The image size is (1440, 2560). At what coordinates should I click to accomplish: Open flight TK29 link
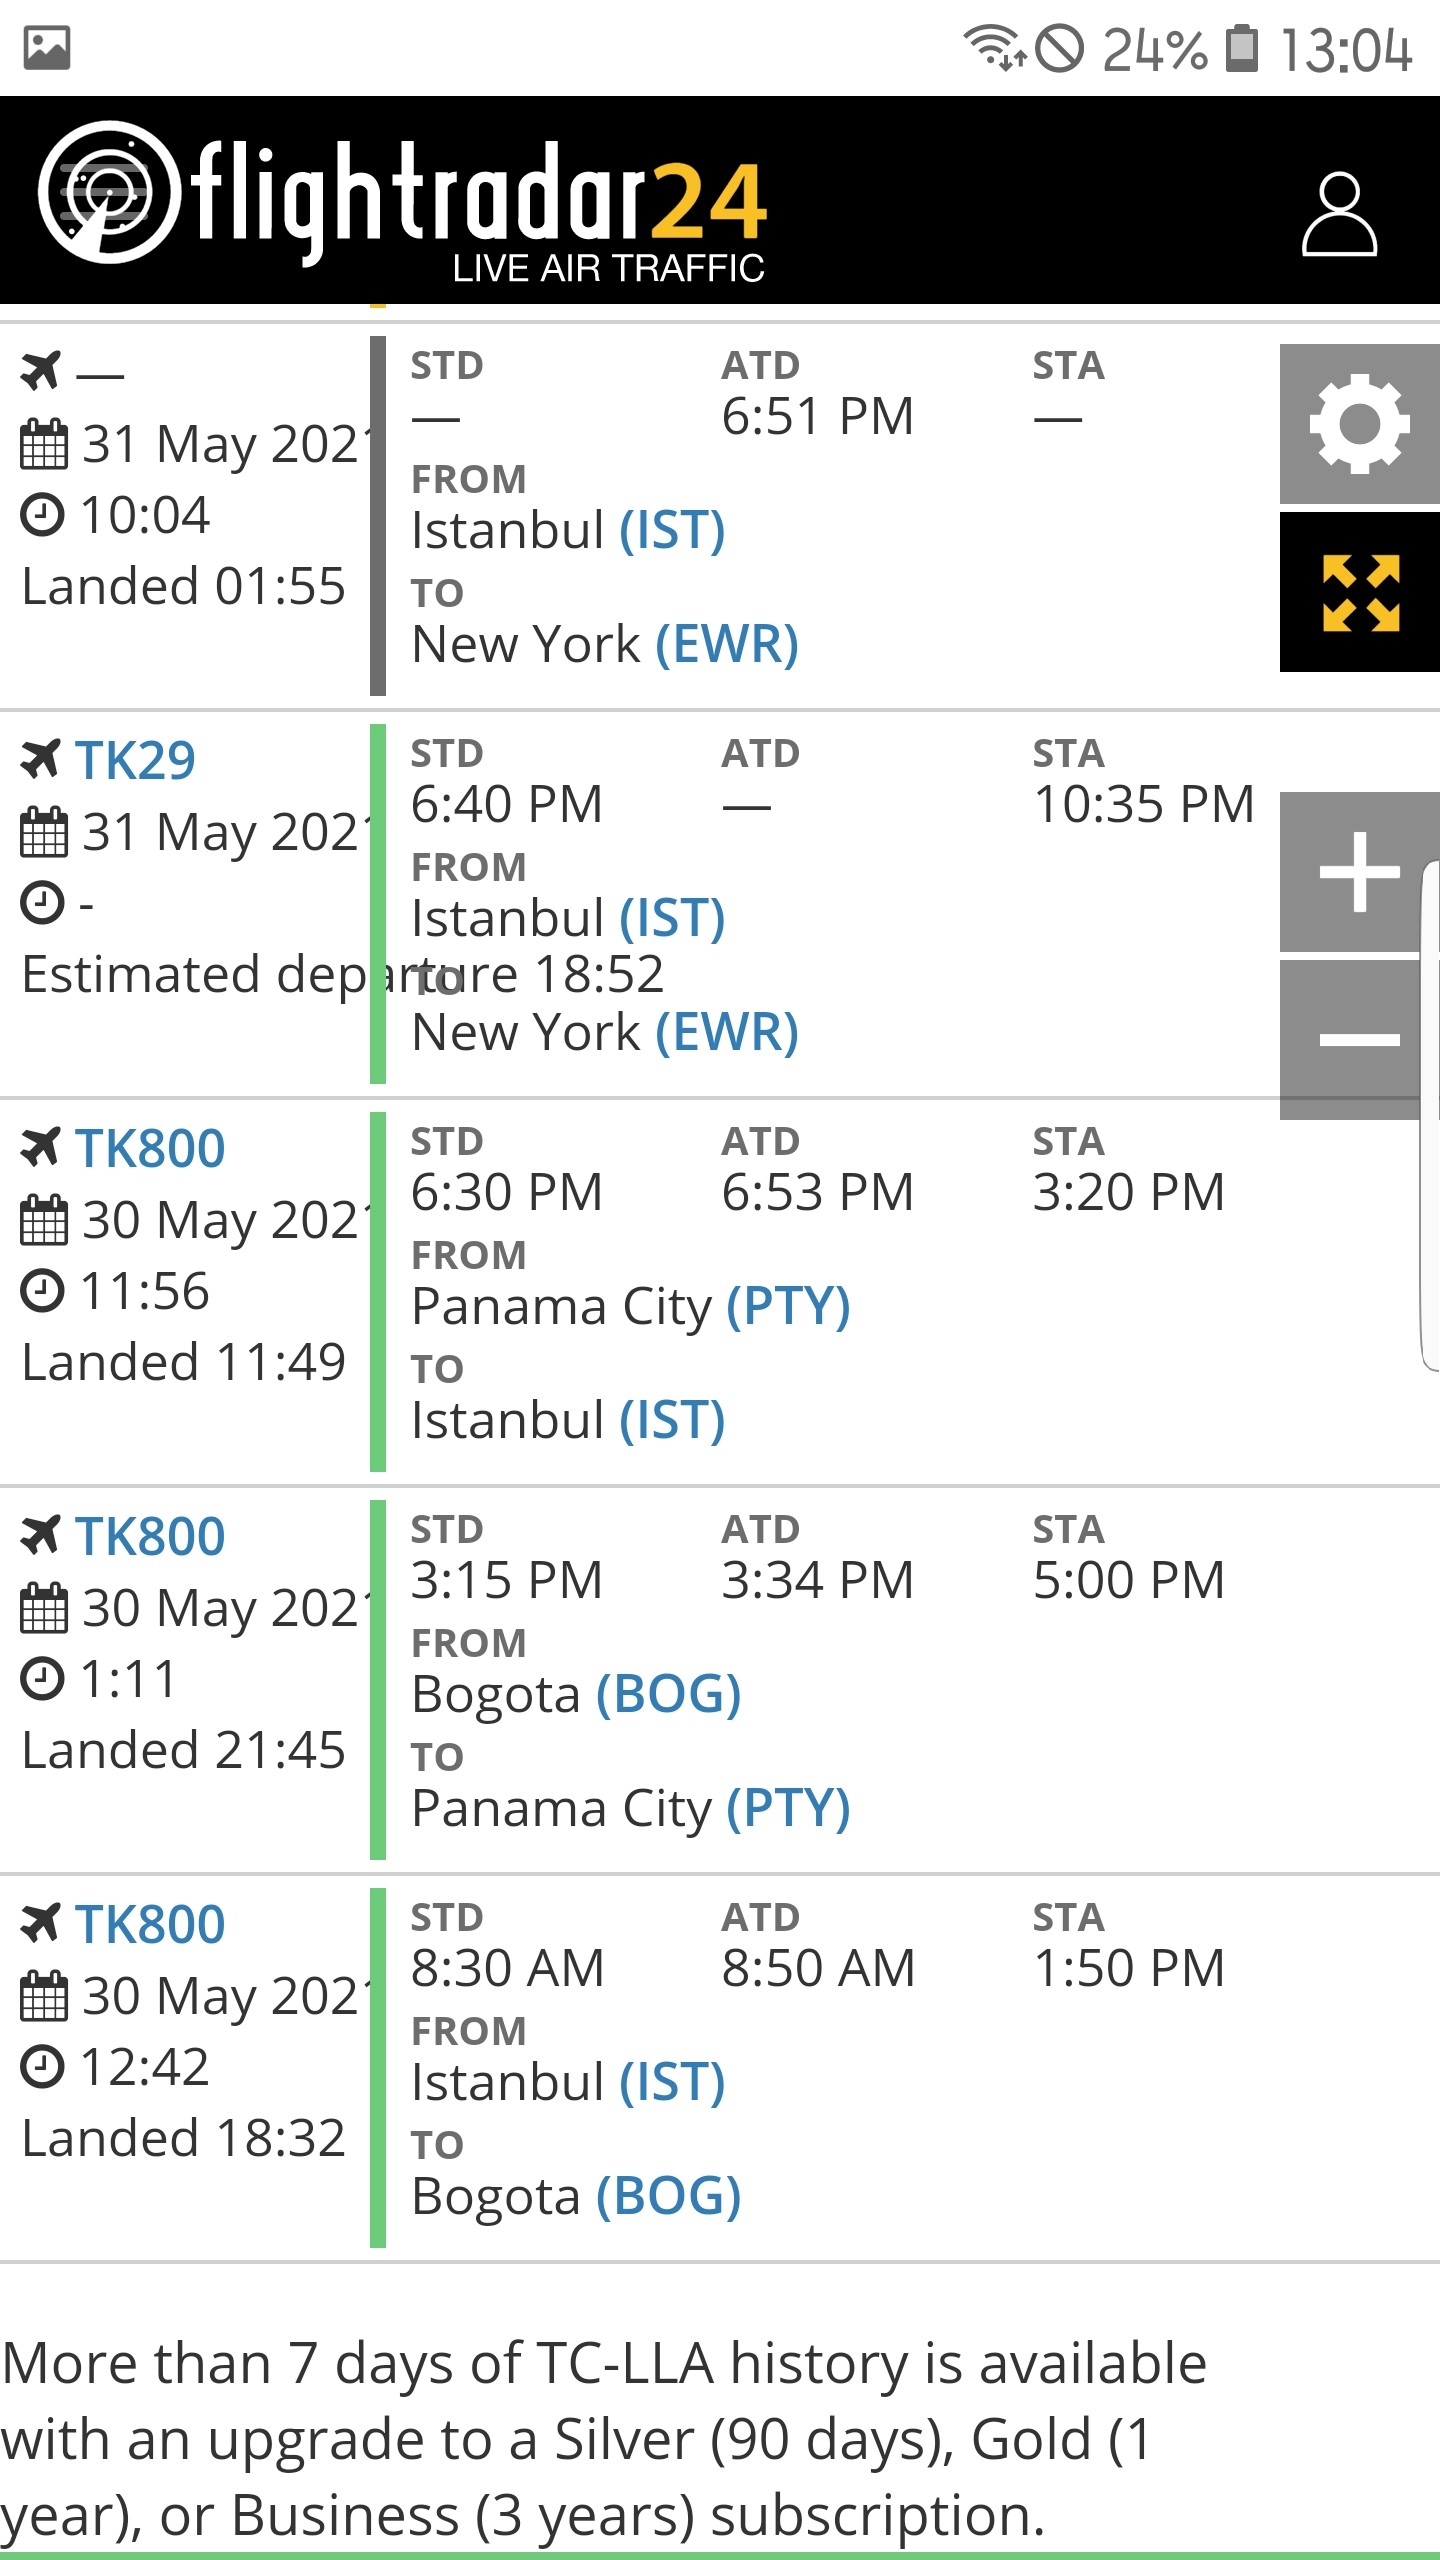click(x=135, y=760)
